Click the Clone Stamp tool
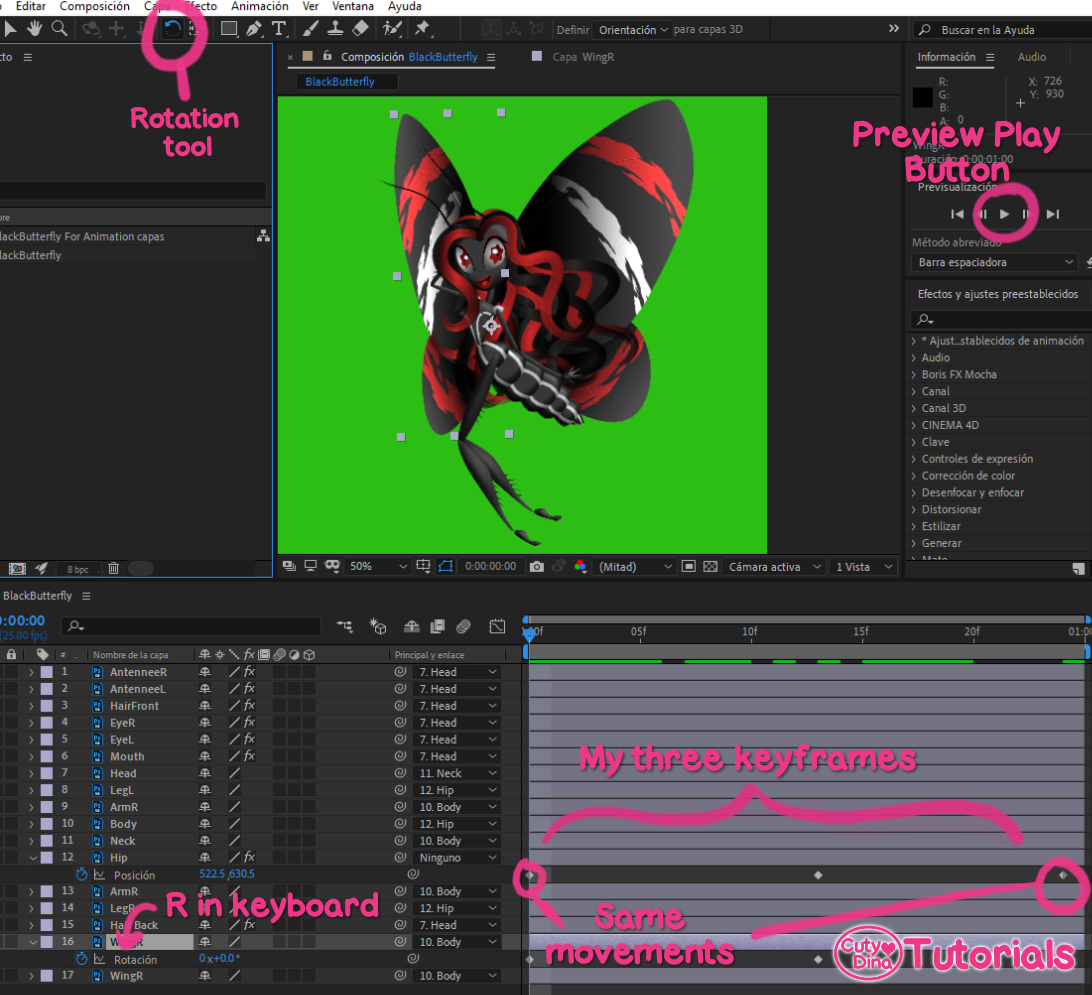 (336, 29)
